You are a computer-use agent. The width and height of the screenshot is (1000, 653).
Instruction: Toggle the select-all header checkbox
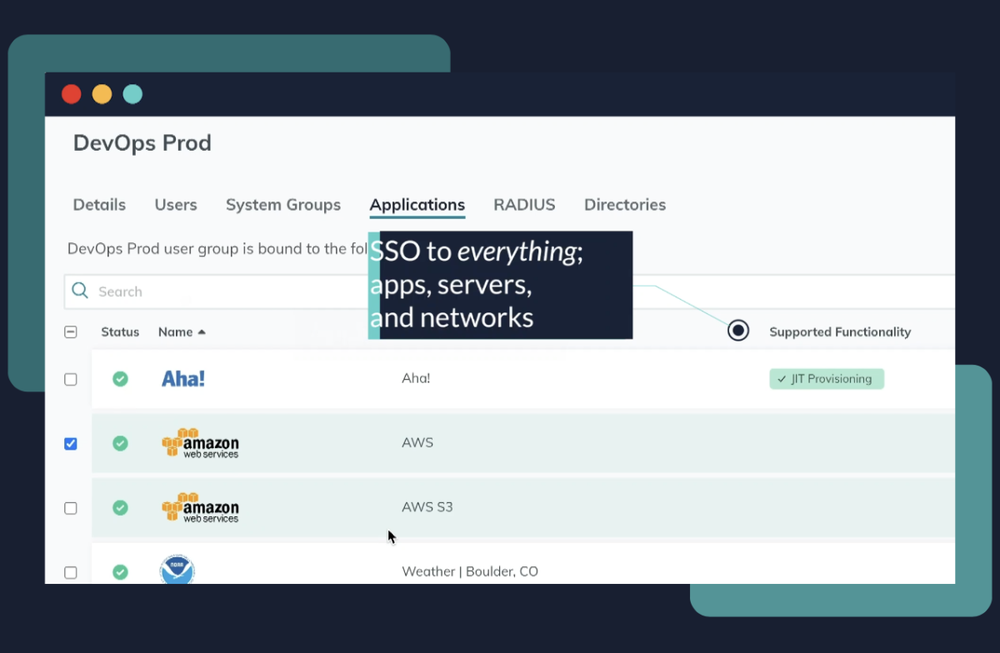coord(71,332)
